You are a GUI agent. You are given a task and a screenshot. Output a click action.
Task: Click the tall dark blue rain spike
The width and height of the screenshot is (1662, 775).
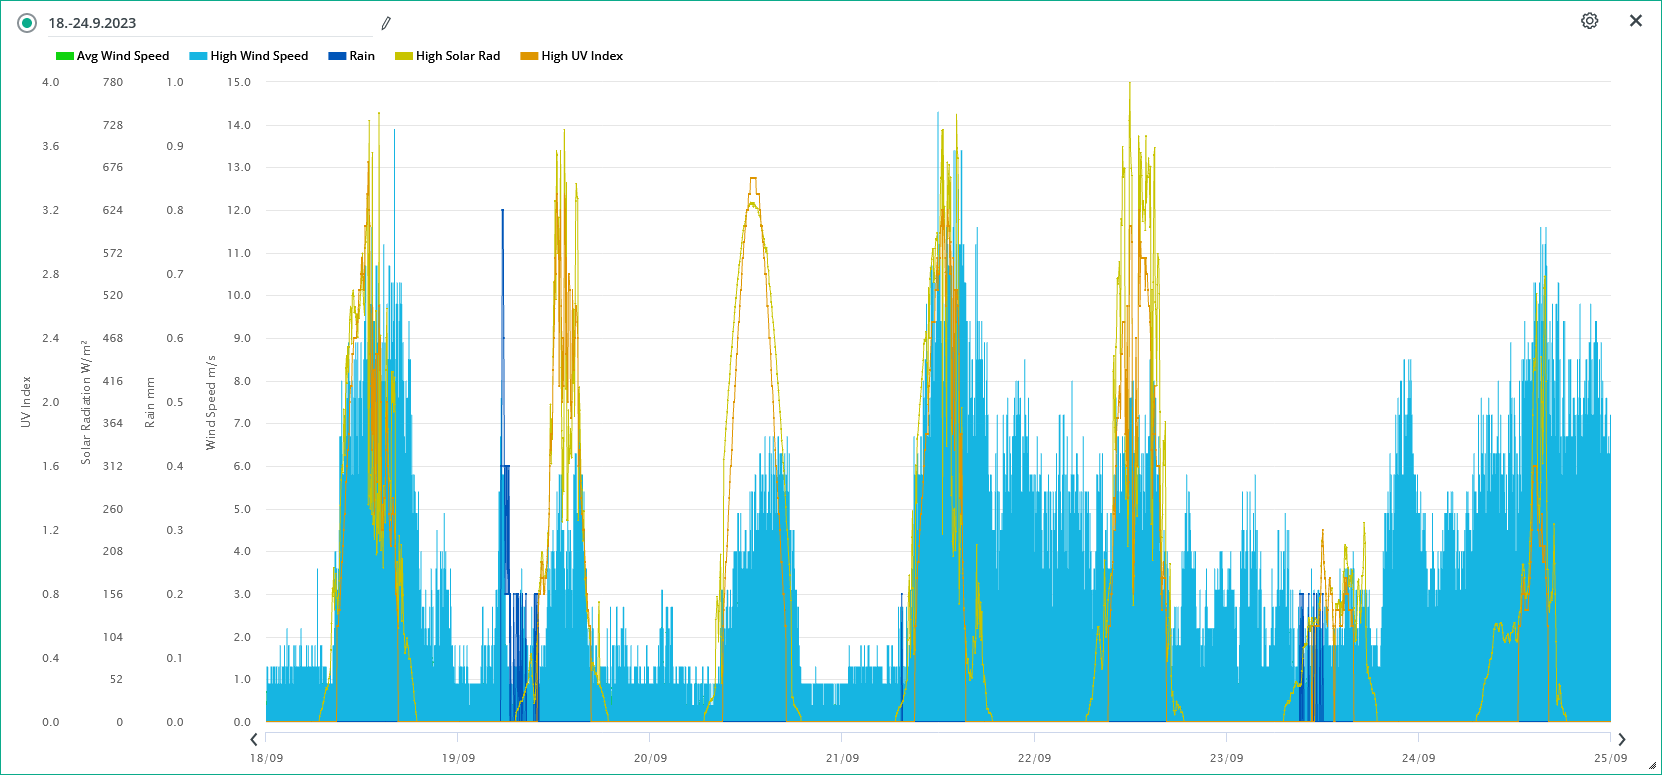(503, 300)
